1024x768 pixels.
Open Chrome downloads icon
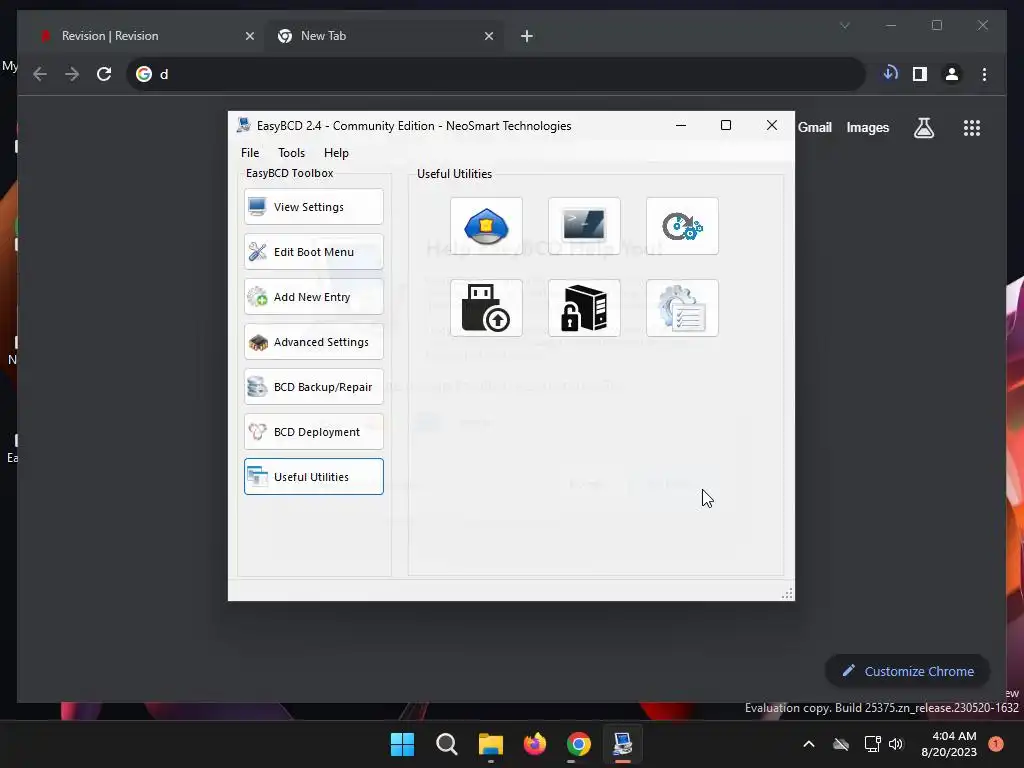pos(890,74)
